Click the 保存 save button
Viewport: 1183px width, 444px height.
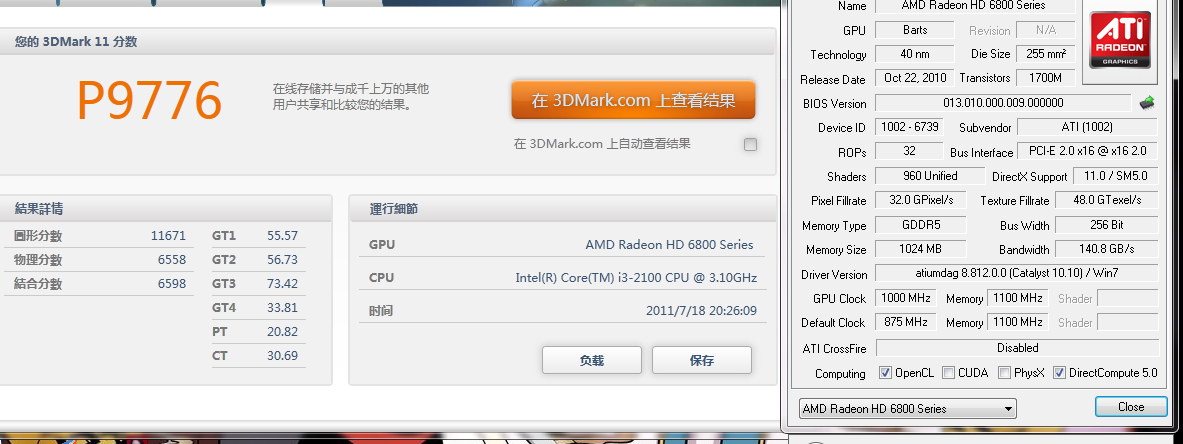click(x=702, y=360)
